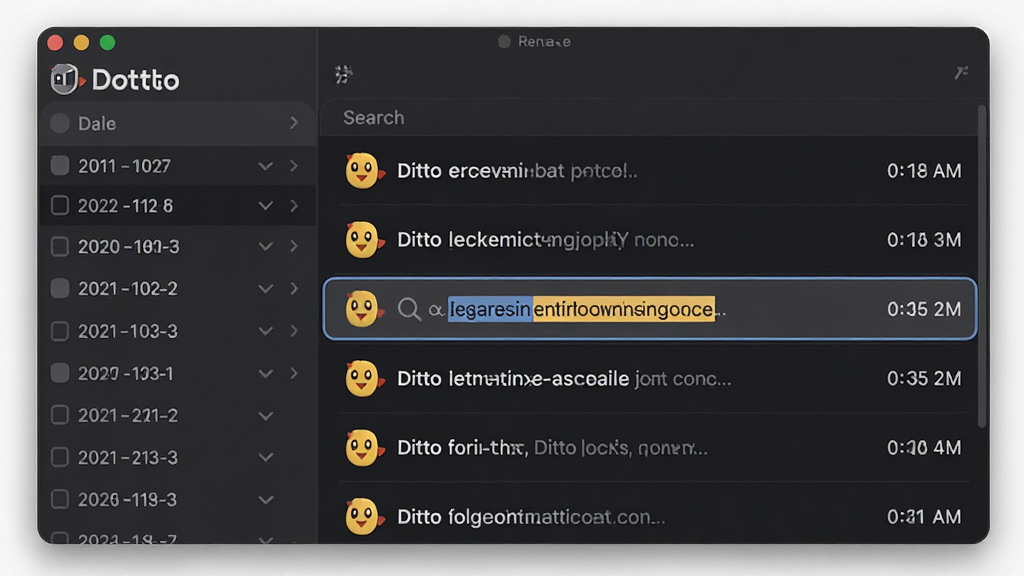Select the 'Ditto ercevminbat' clip text
The image size is (1024, 576).
[517, 171]
